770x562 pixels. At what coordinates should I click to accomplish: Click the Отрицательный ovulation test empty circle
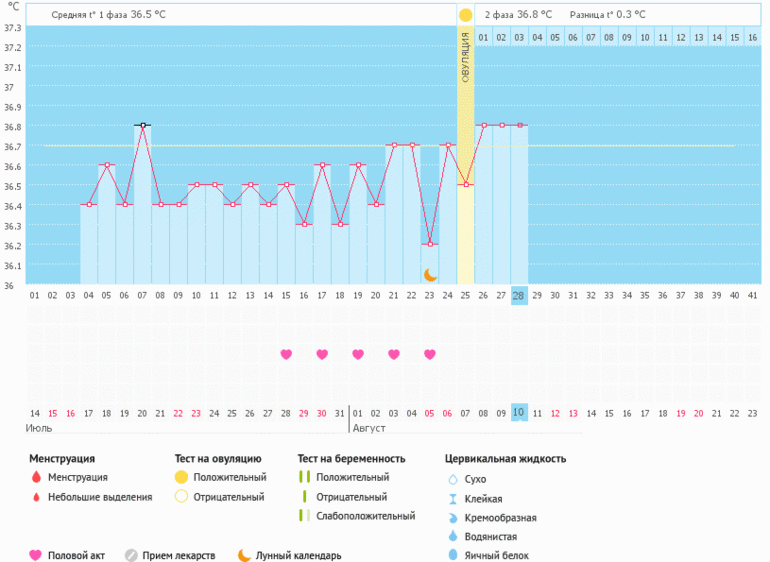point(181,497)
